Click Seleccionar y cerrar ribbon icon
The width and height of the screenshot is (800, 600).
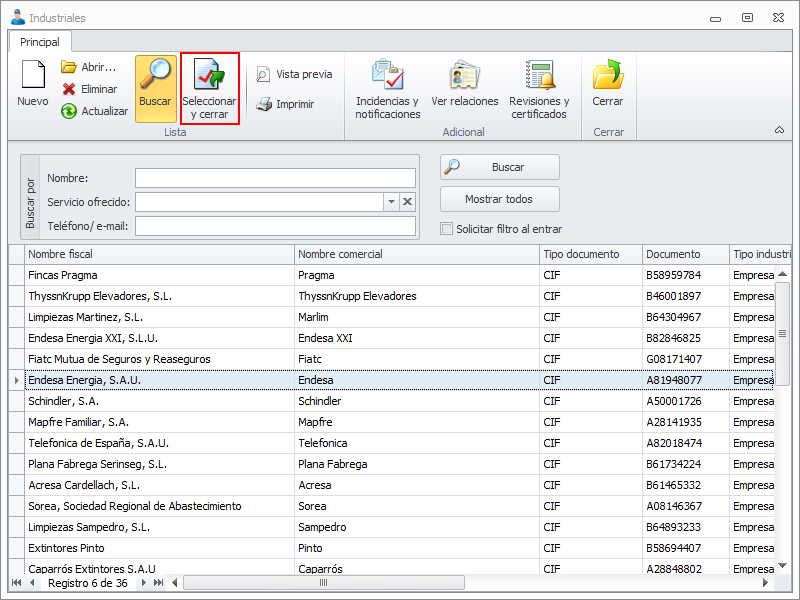point(209,76)
